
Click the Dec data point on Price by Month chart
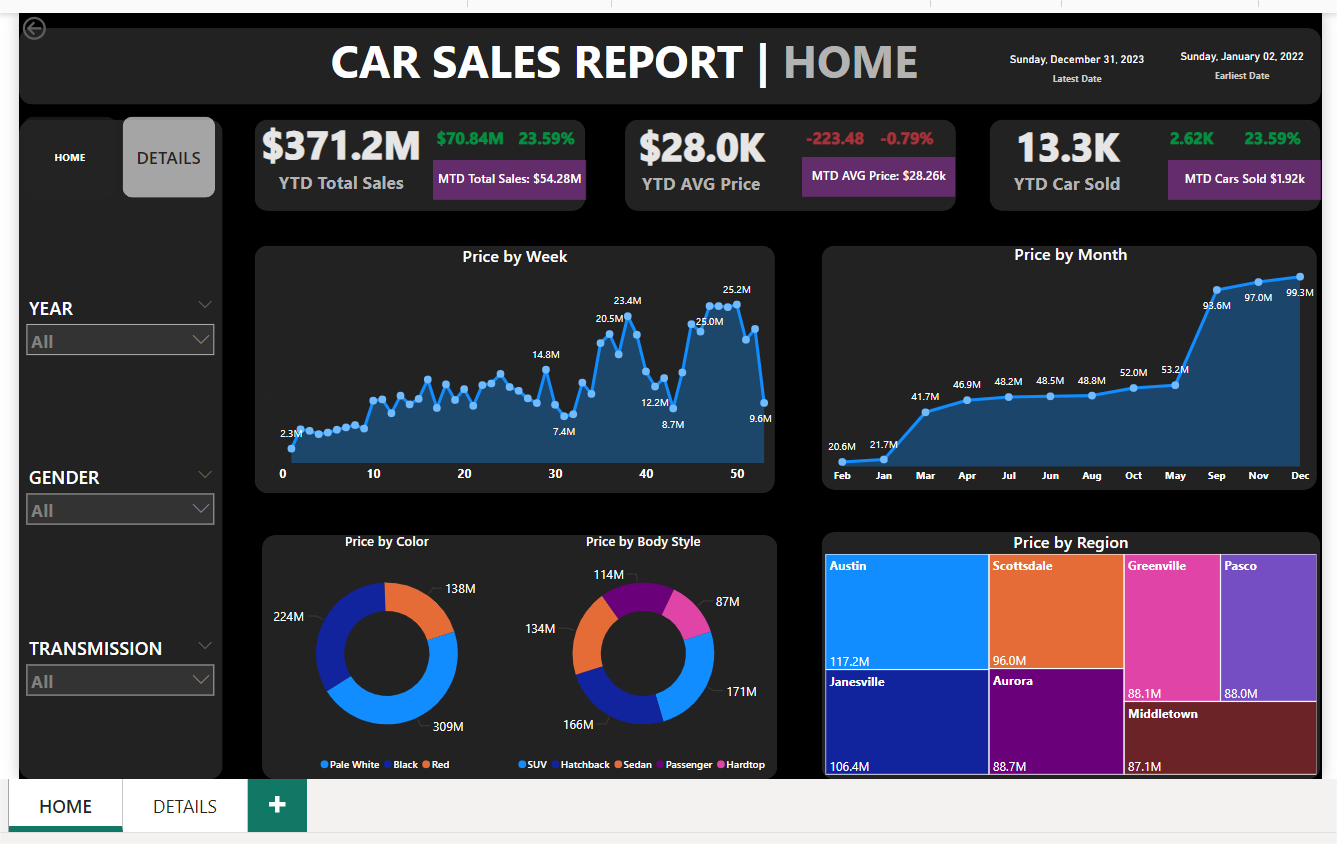1300,276
